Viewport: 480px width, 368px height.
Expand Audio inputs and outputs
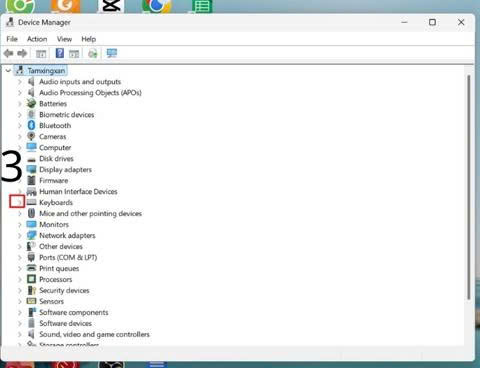click(20, 82)
